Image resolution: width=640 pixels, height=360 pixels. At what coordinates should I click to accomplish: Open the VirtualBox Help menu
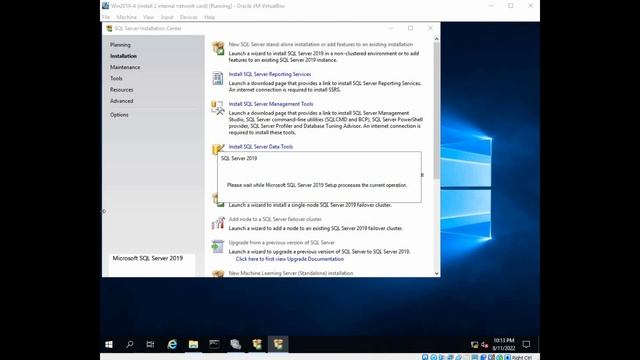(209, 17)
